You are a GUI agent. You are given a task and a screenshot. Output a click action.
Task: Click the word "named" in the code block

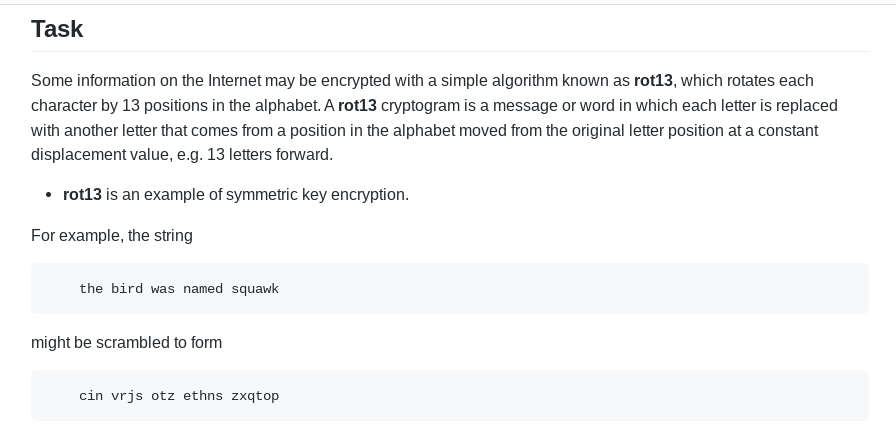[203, 288]
